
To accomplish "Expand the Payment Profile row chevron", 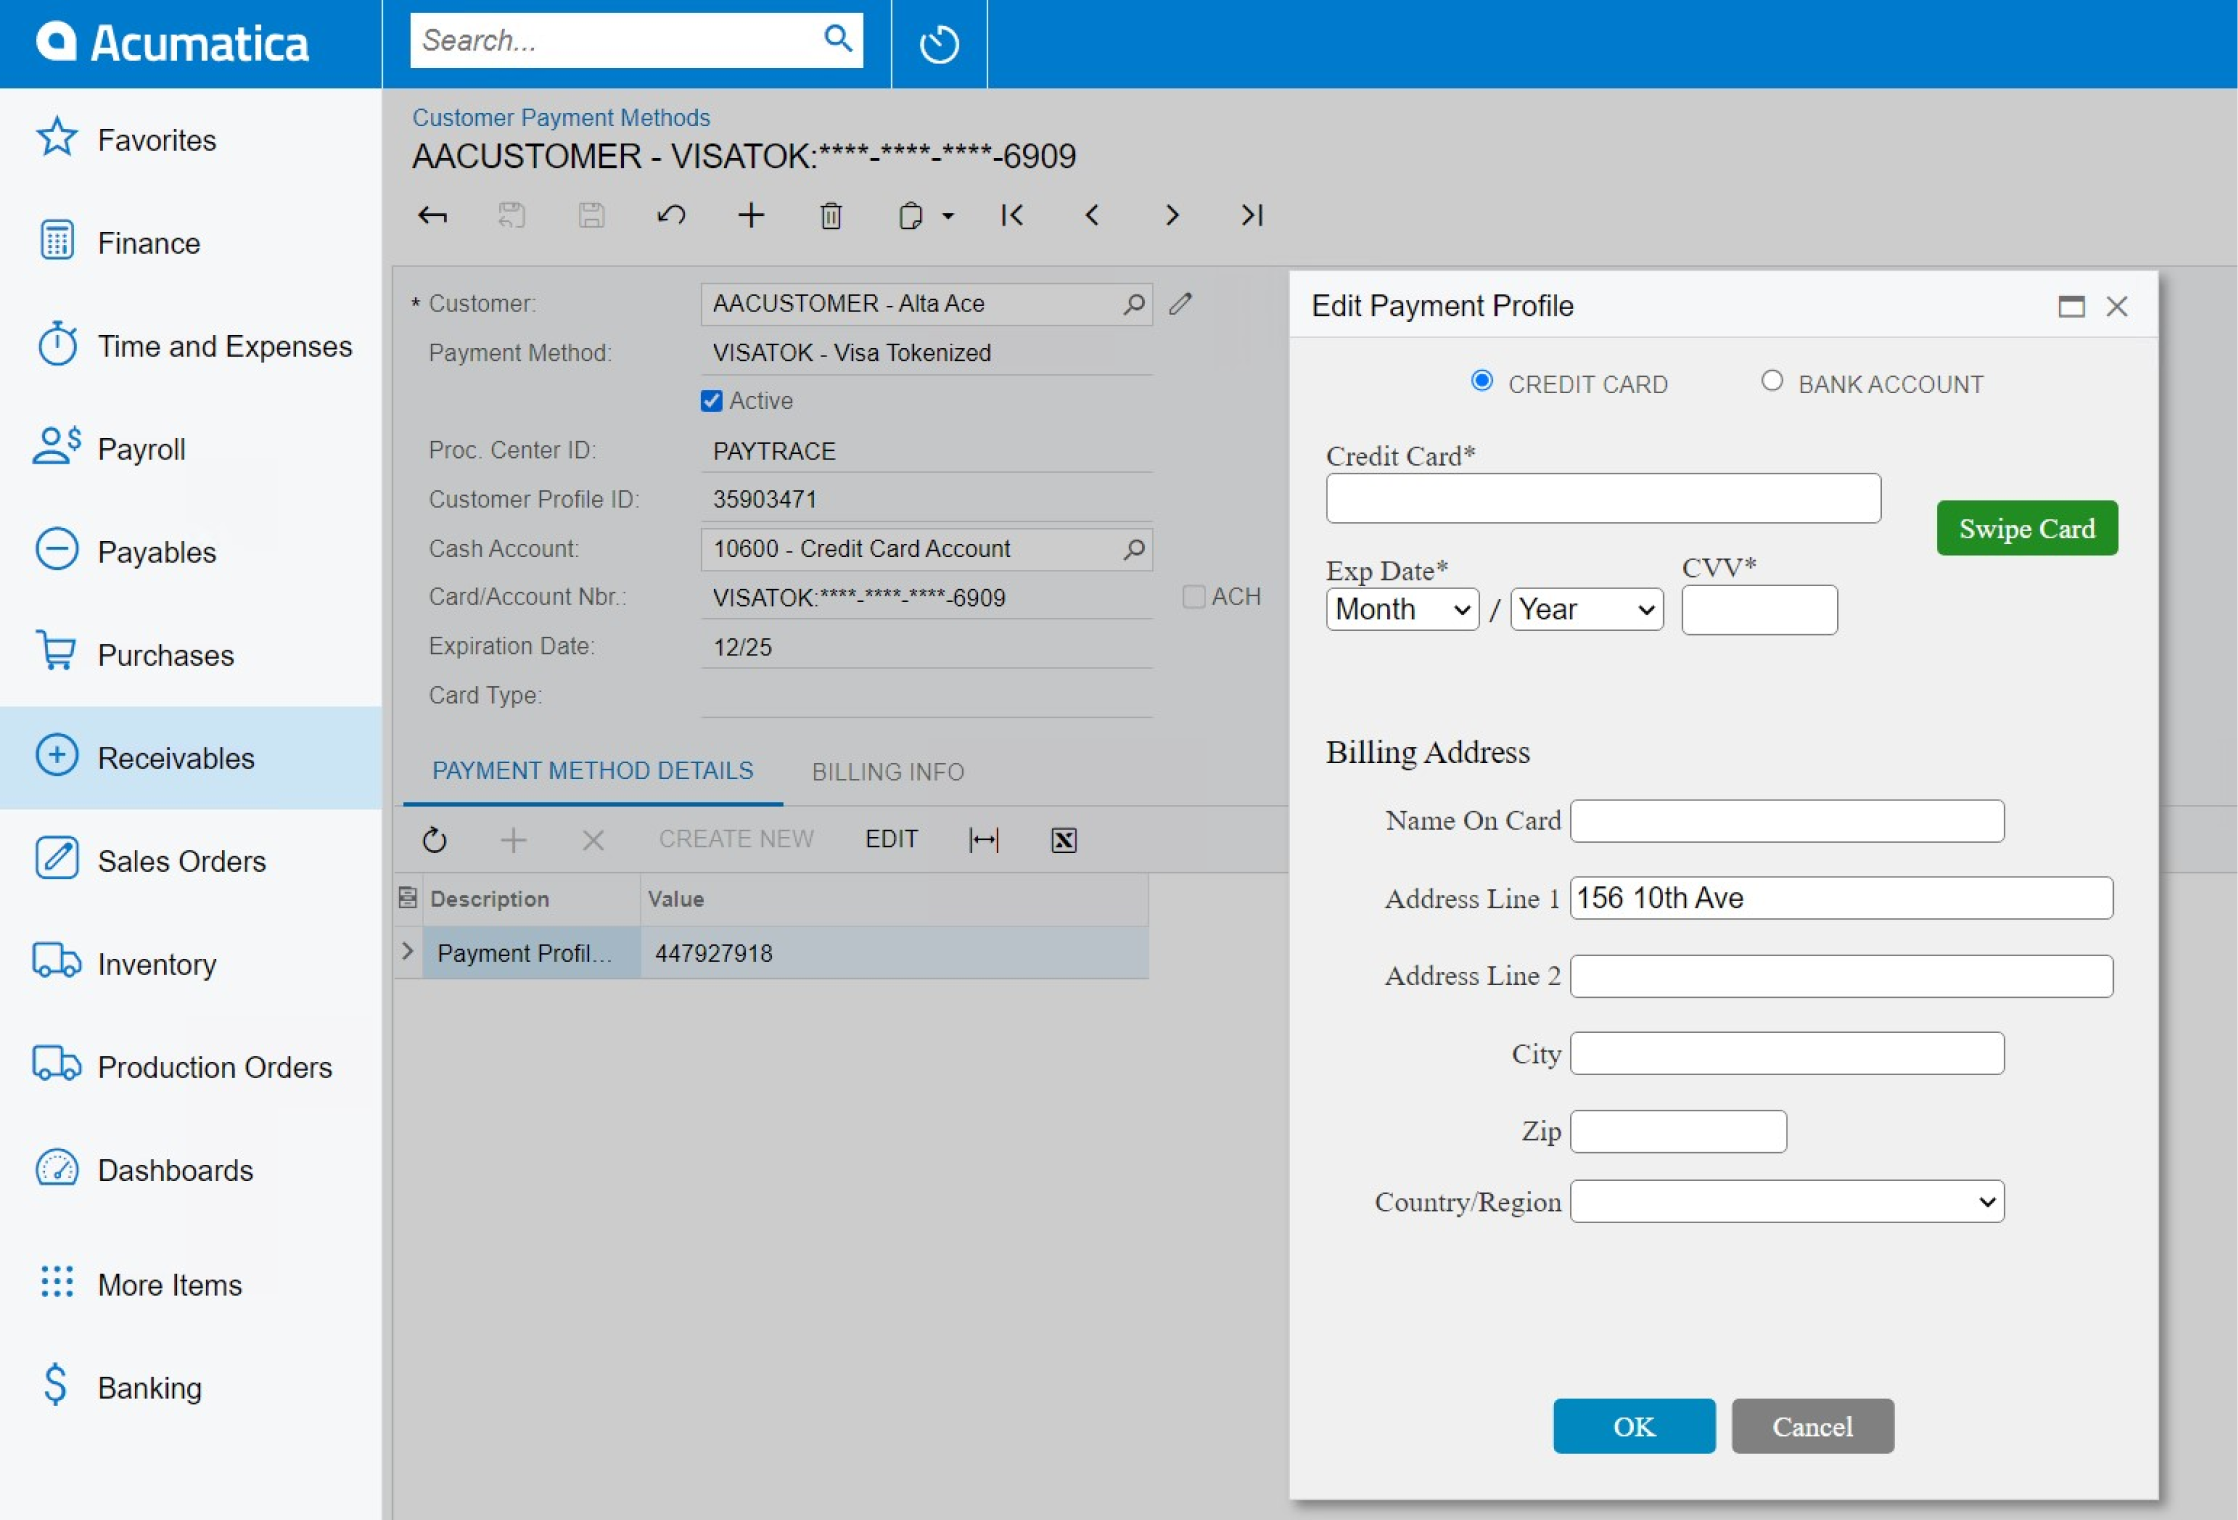I will pyautogui.click(x=408, y=951).
